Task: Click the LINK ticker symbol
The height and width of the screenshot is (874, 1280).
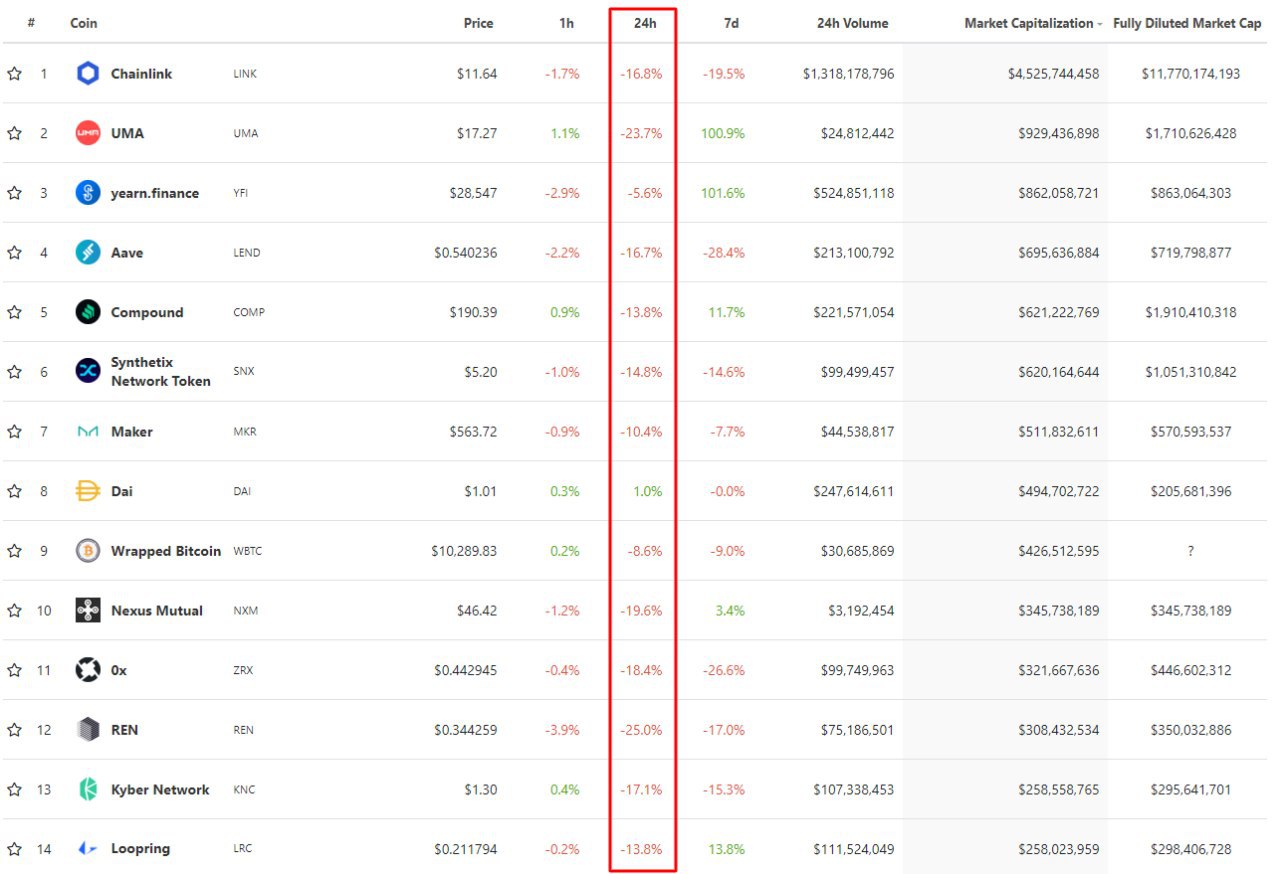Action: (x=244, y=74)
